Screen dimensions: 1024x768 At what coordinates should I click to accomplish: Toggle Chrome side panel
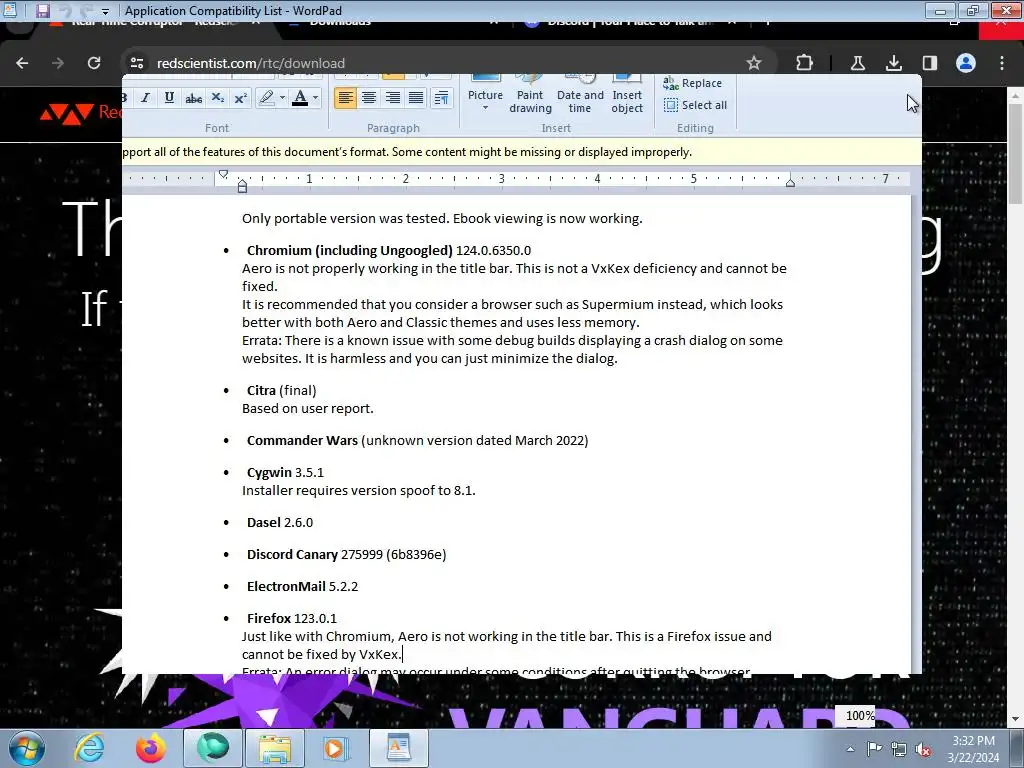(929, 63)
